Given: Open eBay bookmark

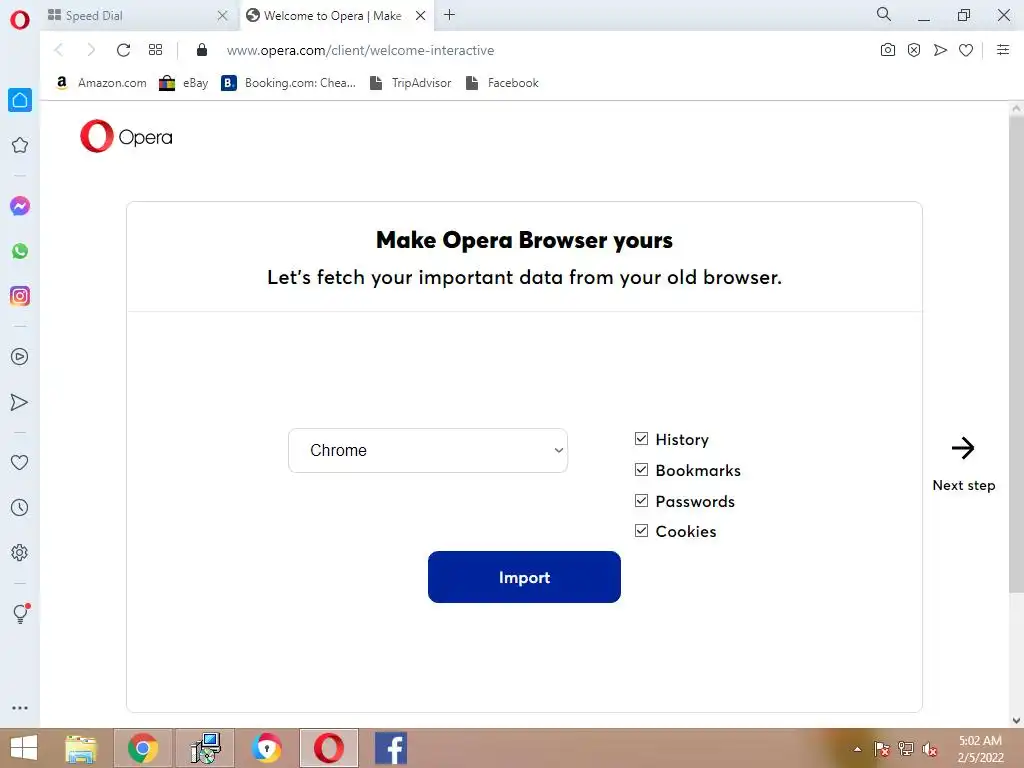Looking at the screenshot, I should click(184, 83).
